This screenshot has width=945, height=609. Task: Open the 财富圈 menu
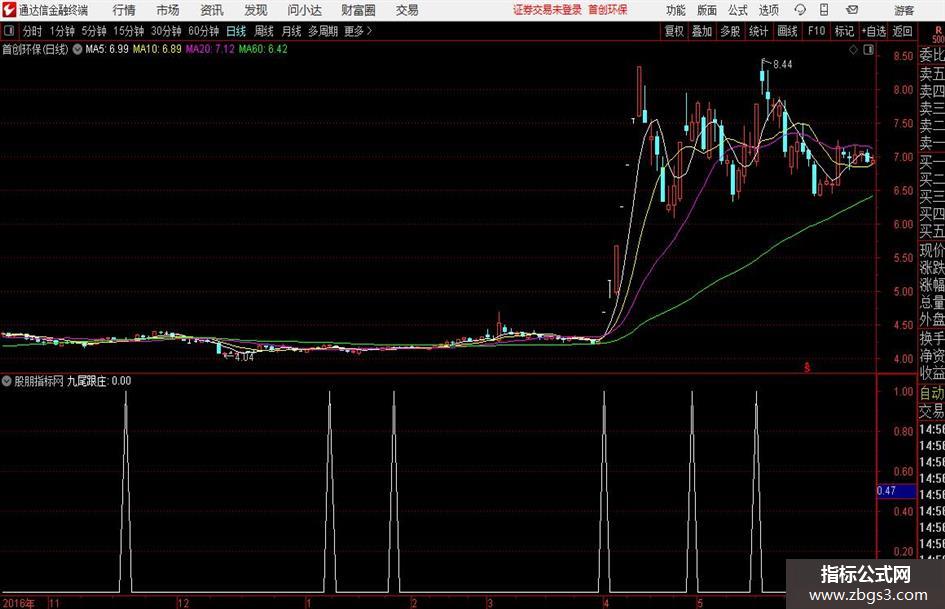pos(358,10)
